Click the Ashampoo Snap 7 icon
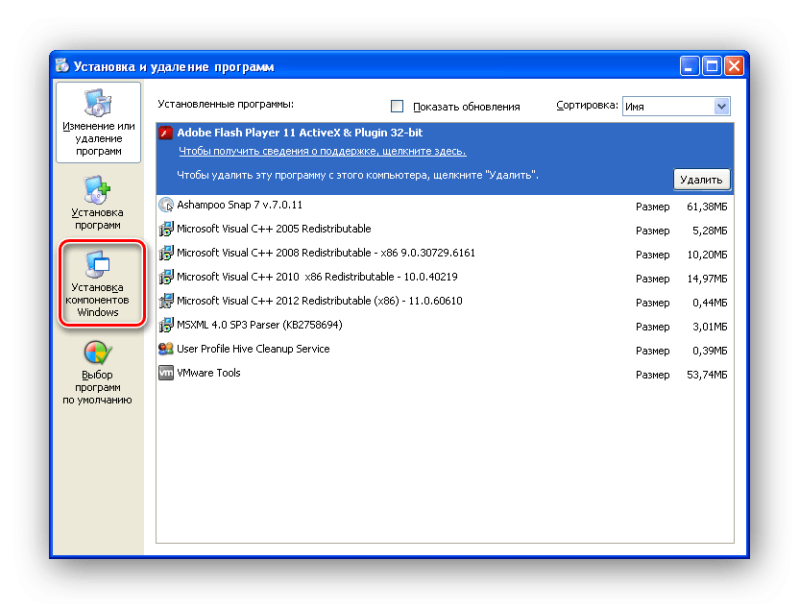Viewport: 800px width, 609px height. tap(166, 205)
